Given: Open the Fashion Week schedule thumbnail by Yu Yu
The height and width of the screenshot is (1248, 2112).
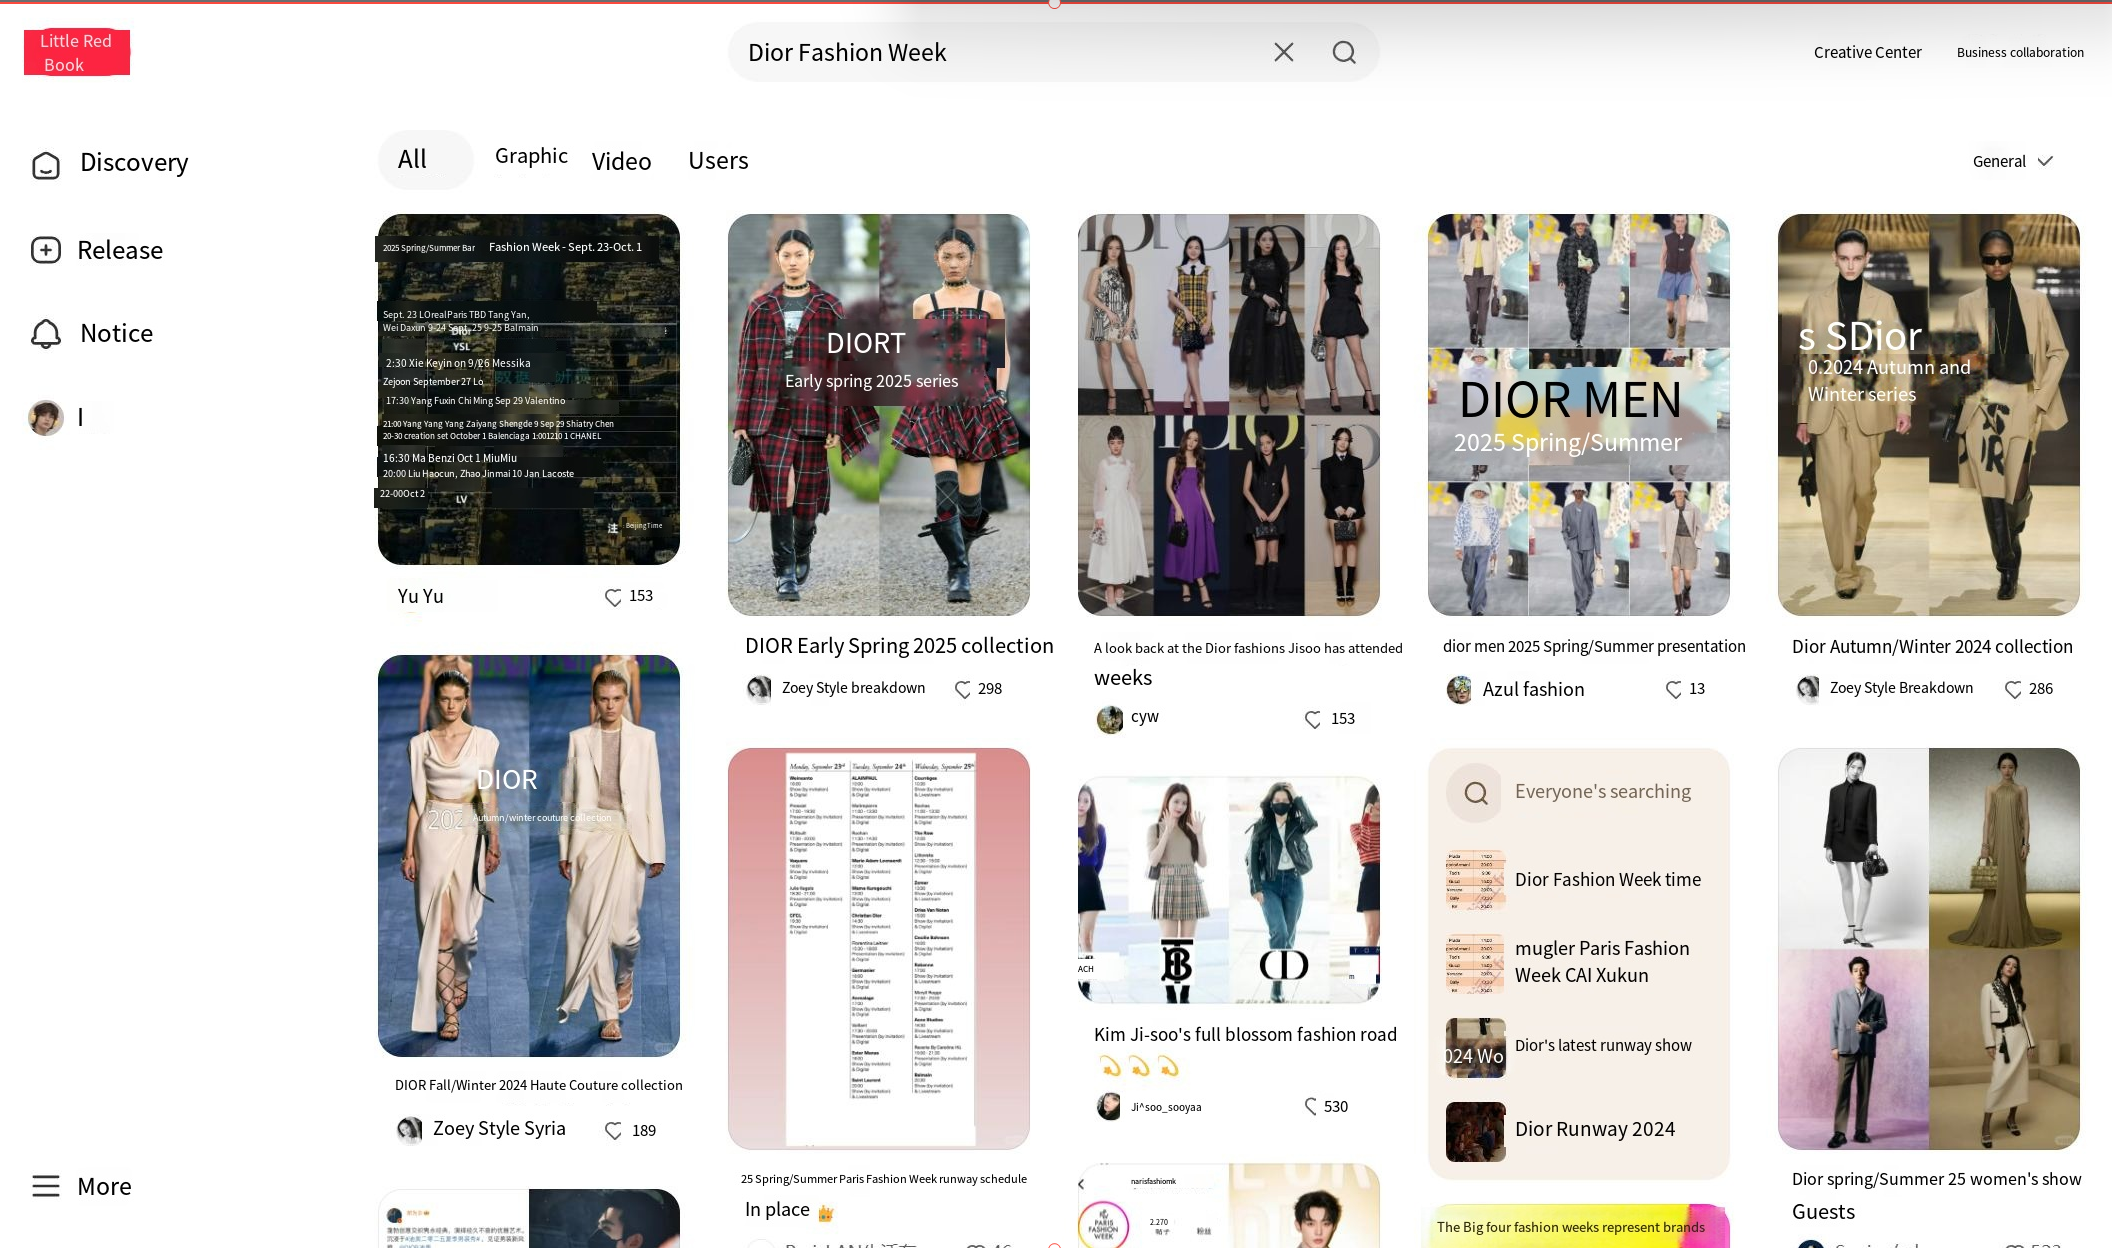Looking at the screenshot, I should point(529,389).
